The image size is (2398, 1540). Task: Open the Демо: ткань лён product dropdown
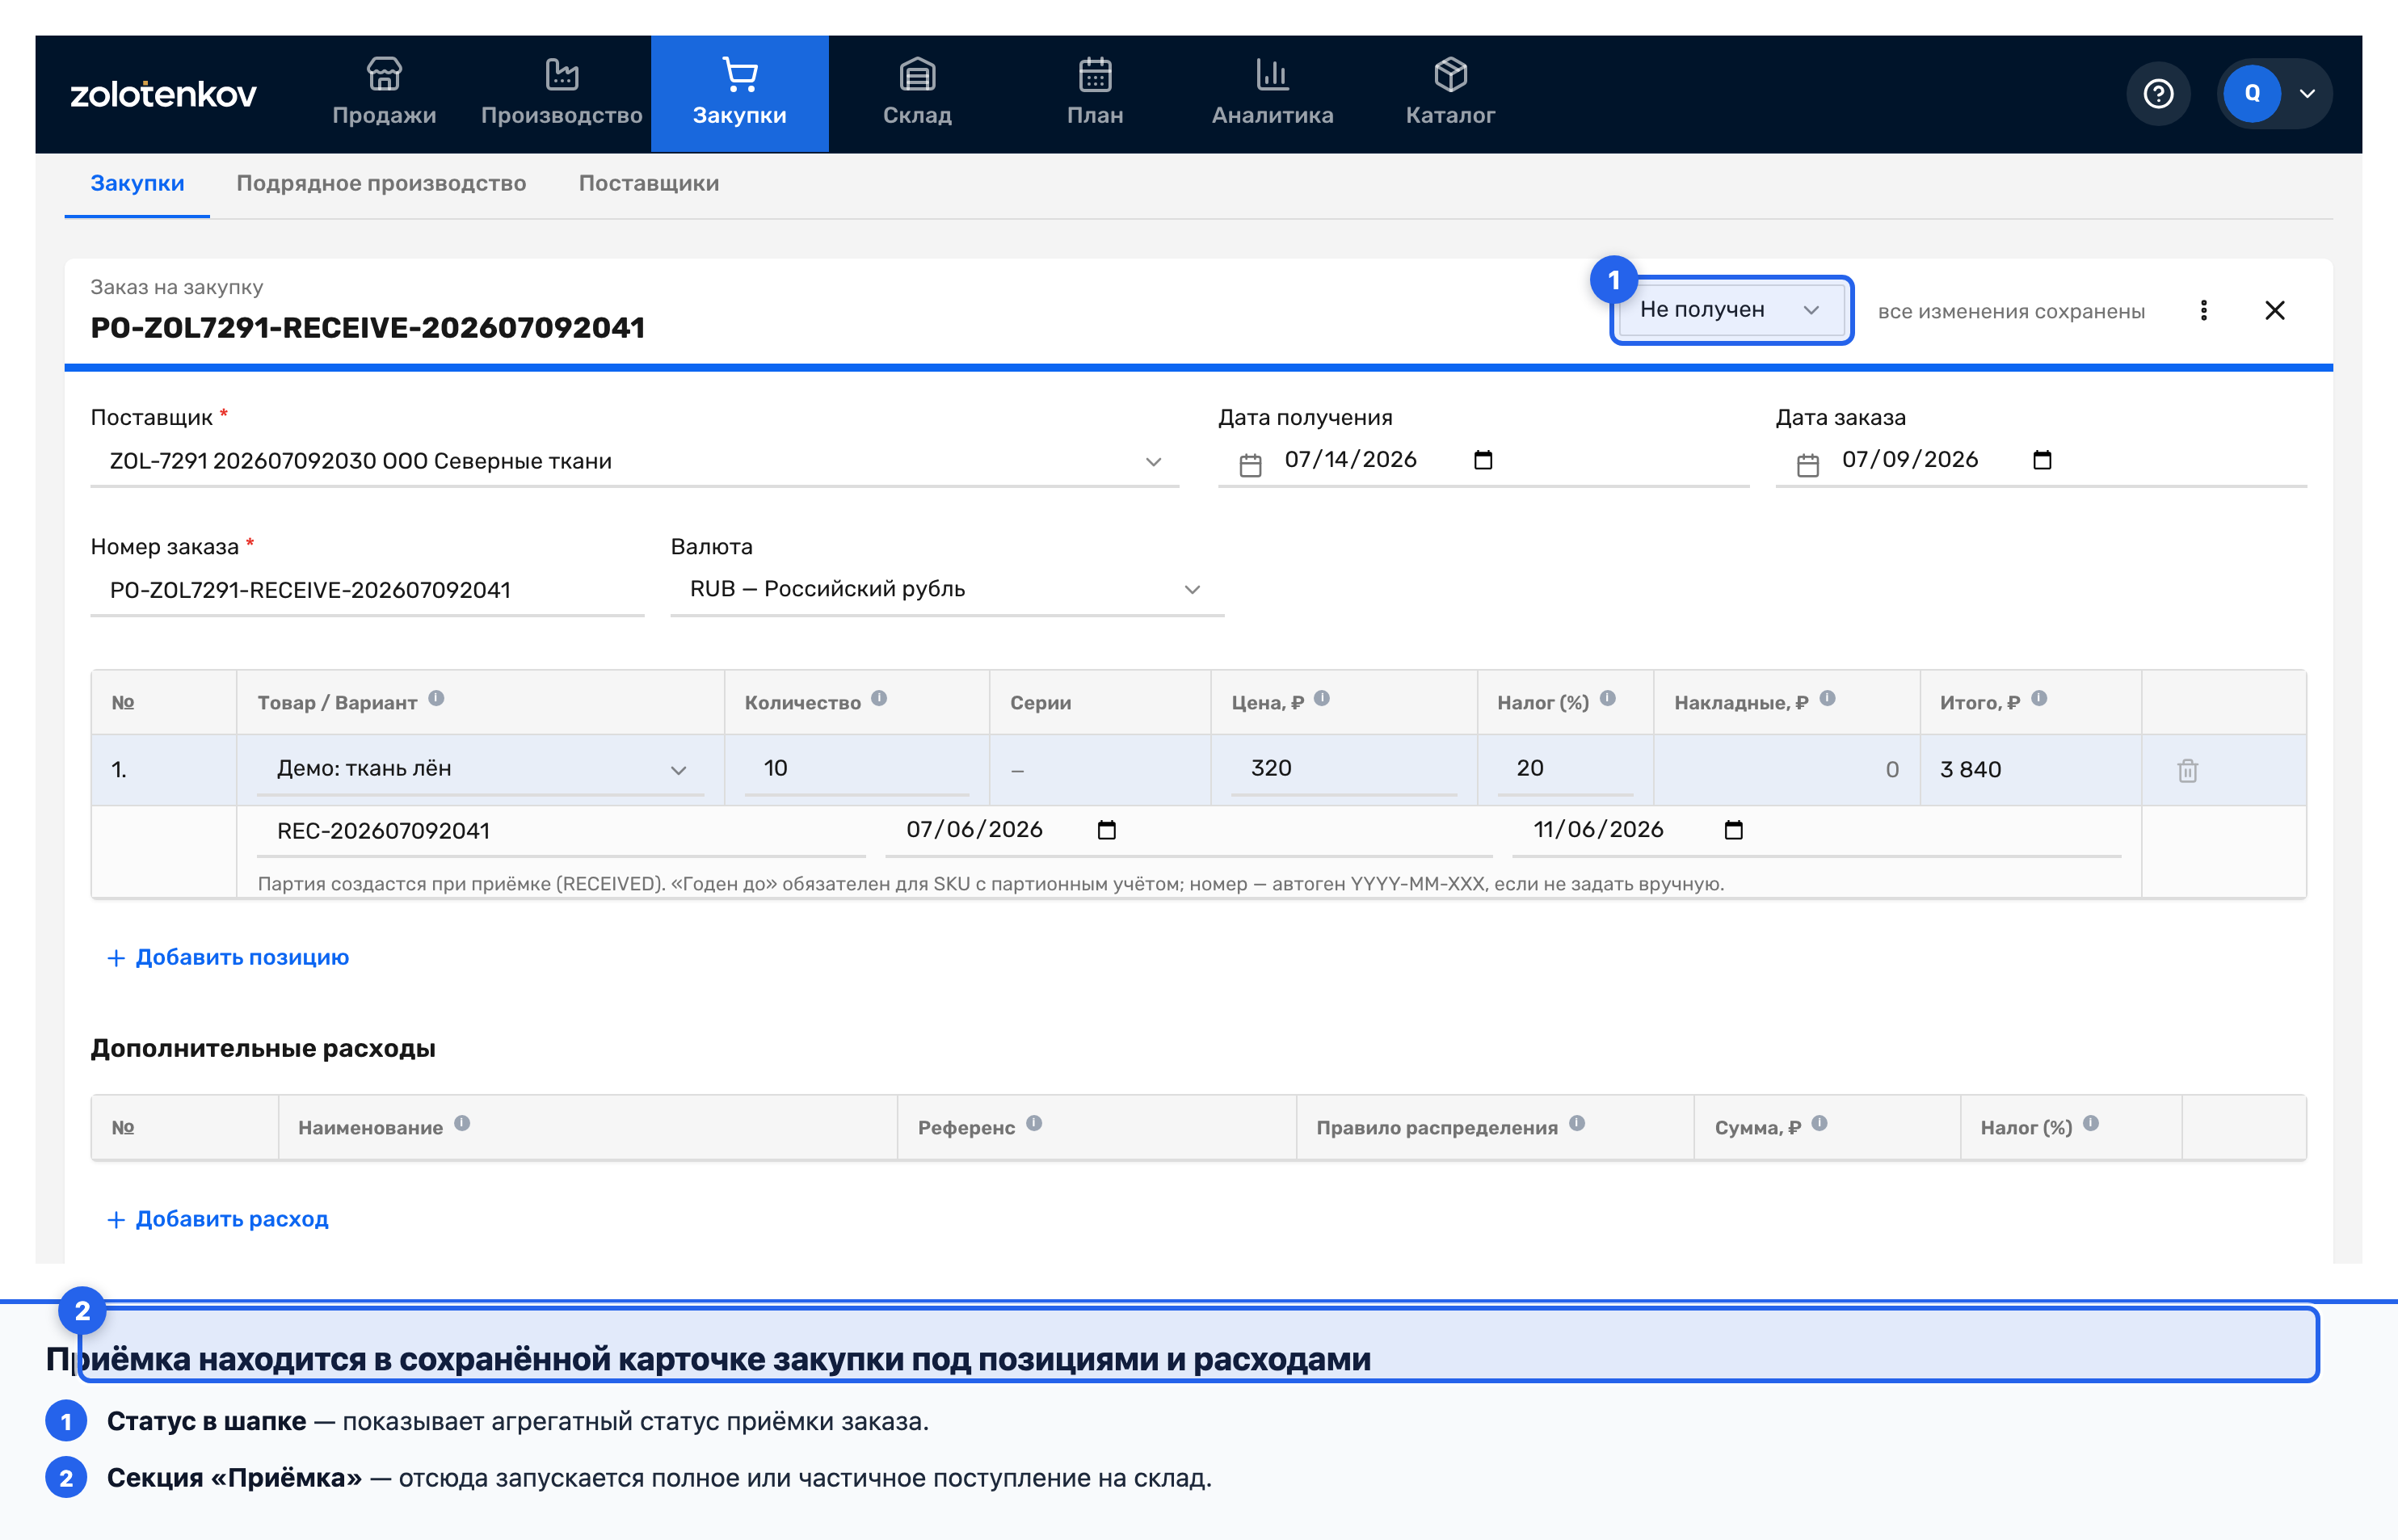(x=480, y=769)
